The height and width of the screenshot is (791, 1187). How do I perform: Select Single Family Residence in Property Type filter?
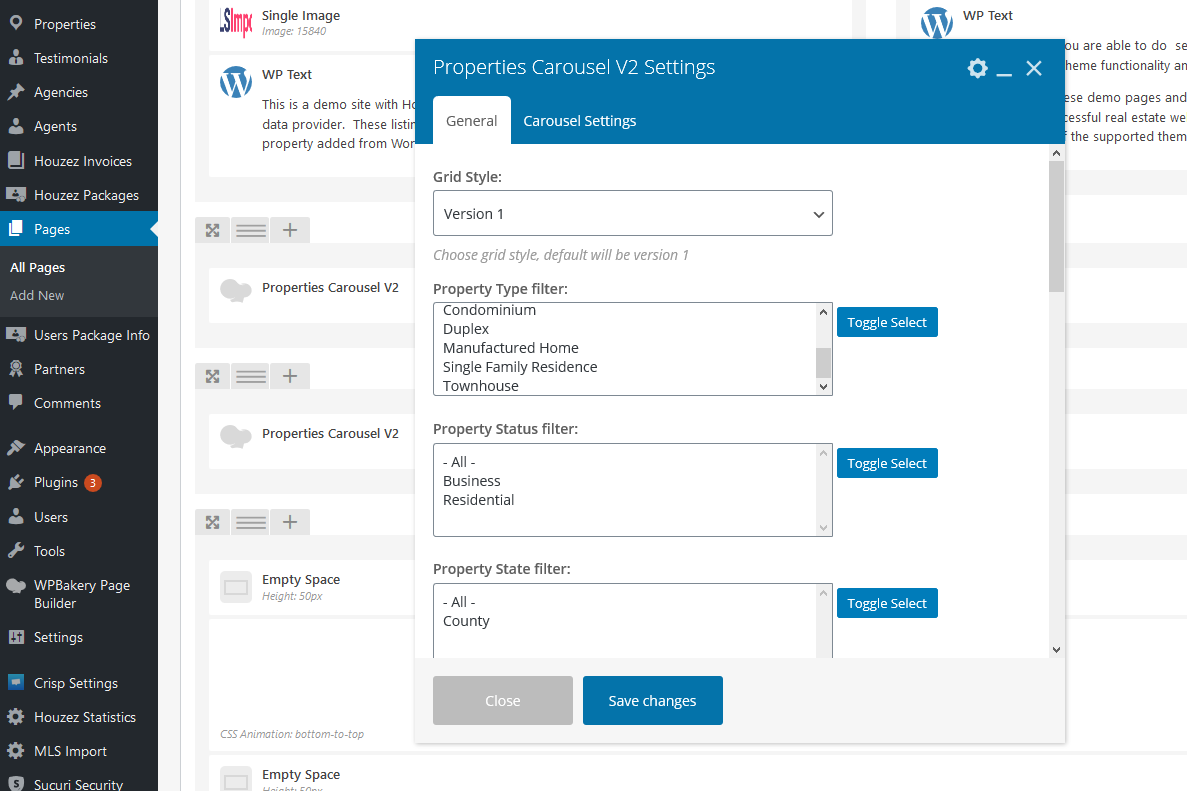[520, 367]
